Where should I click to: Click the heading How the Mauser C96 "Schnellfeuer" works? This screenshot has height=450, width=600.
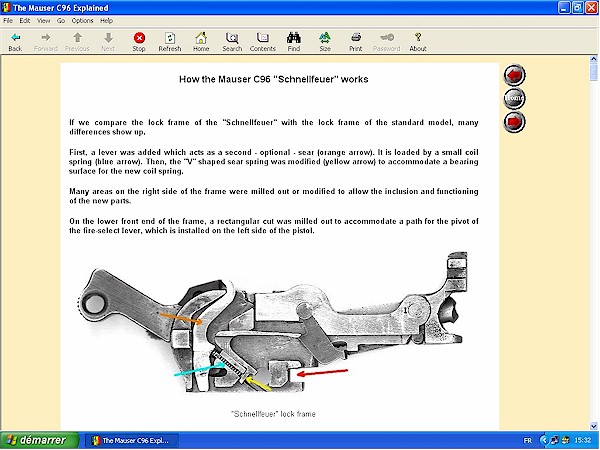click(x=274, y=80)
